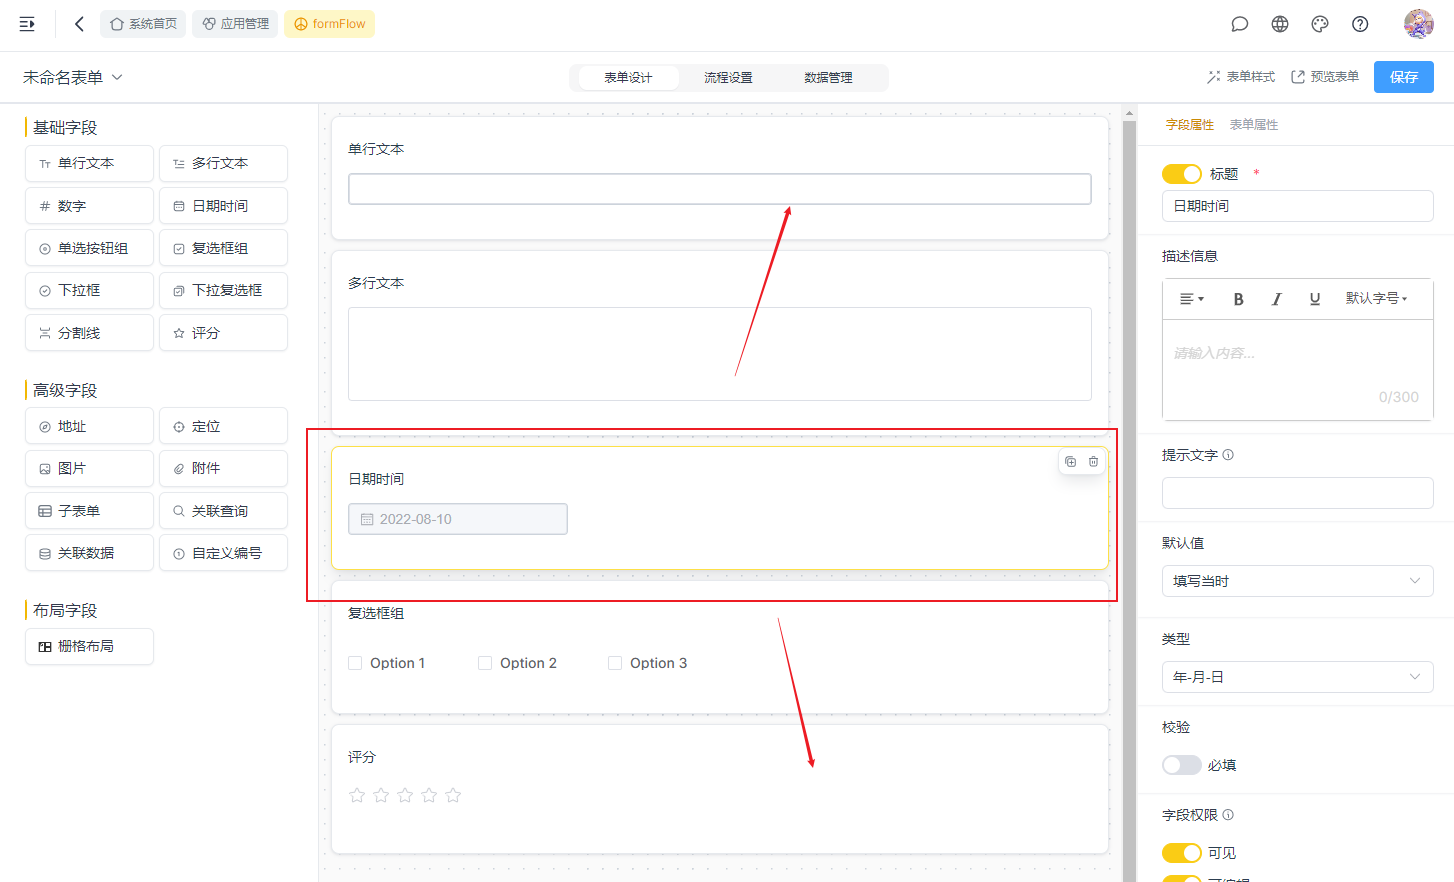This screenshot has height=882, width=1454.
Task: Add a 下拉复选框 field
Action: point(223,290)
